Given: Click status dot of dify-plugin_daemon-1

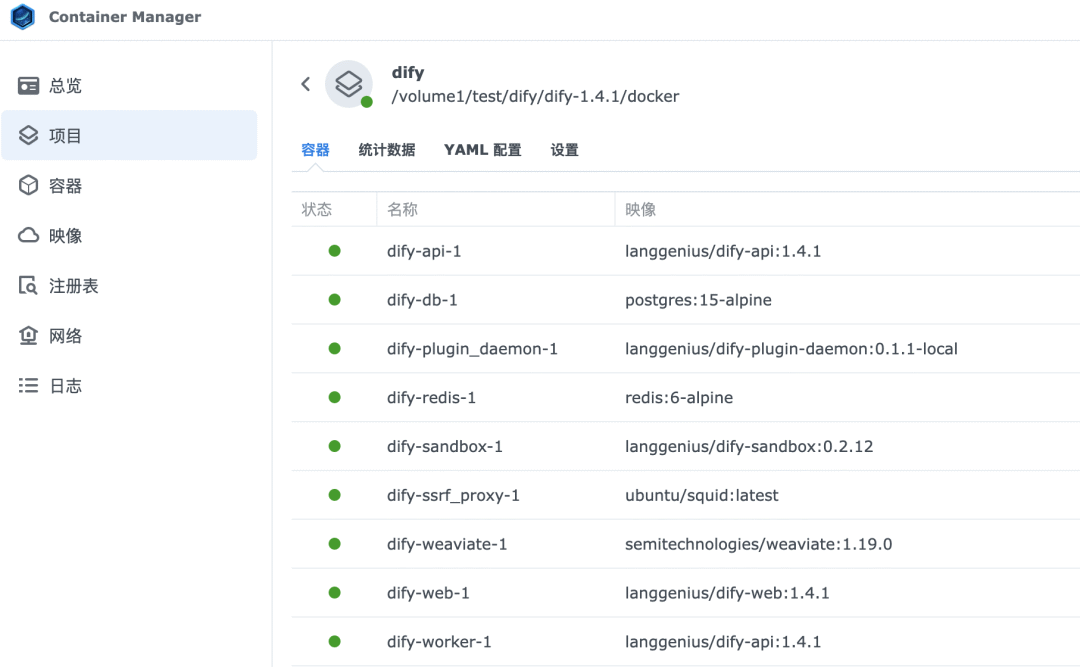Looking at the screenshot, I should tap(335, 349).
